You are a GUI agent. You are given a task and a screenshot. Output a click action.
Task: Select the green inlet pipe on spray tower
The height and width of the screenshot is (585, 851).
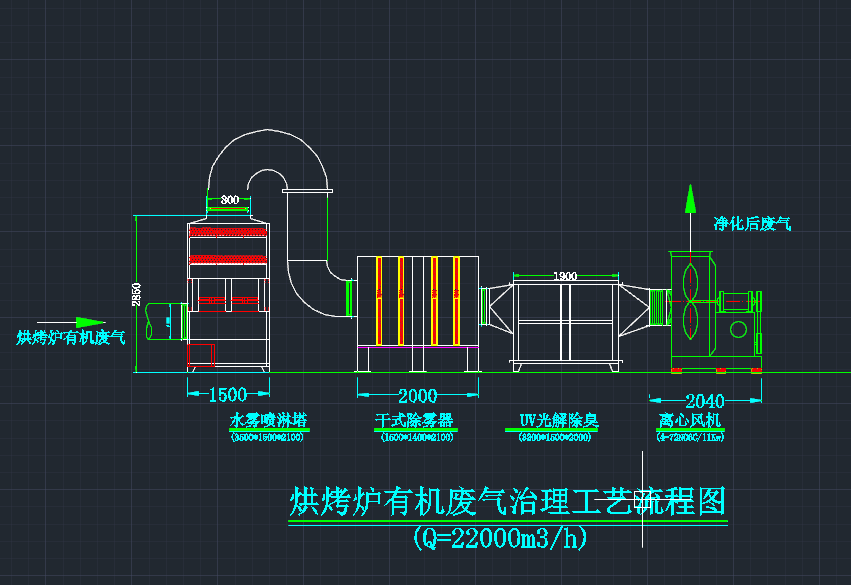[x=167, y=322]
